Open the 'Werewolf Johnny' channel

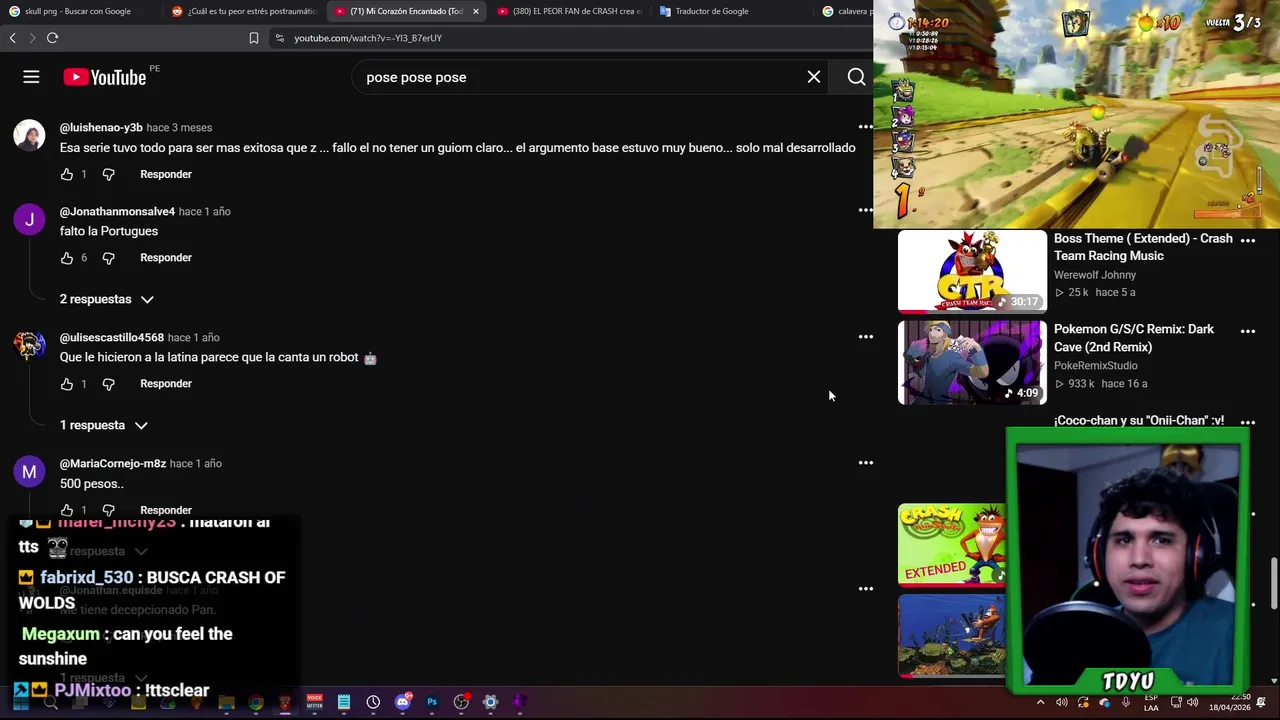click(x=1095, y=275)
